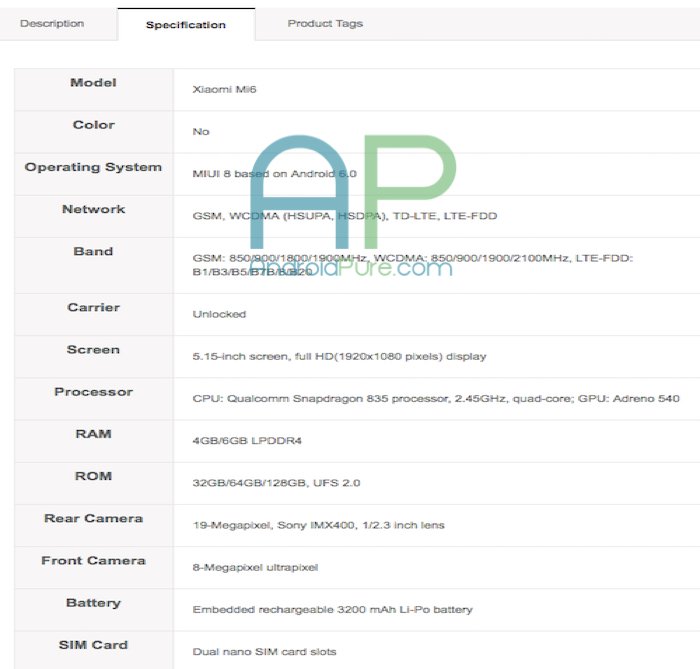
Task: Click the Carrier row label
Action: [x=93, y=307]
